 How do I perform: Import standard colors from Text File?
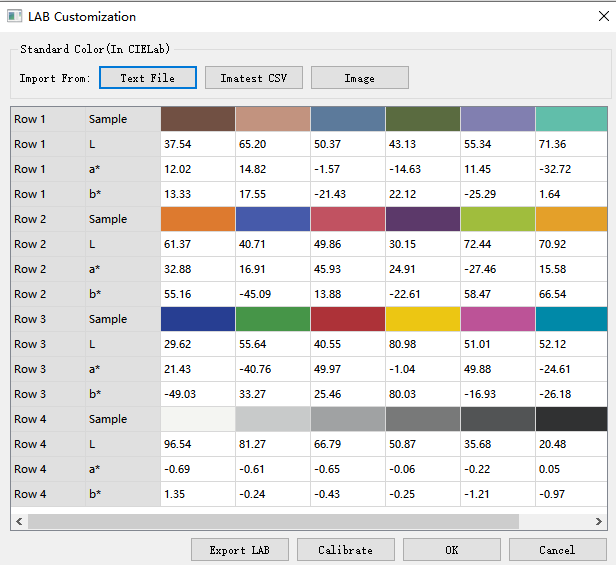pos(147,78)
